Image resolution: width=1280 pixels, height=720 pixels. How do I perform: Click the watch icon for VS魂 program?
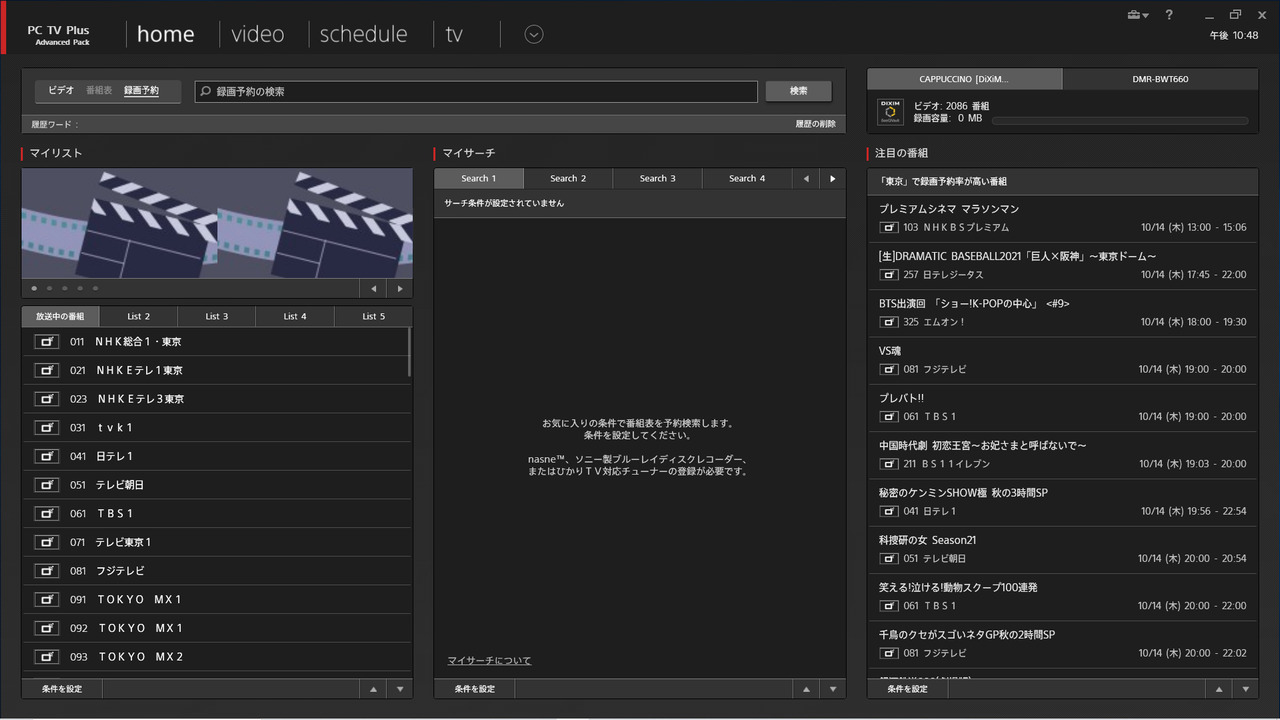[888, 369]
